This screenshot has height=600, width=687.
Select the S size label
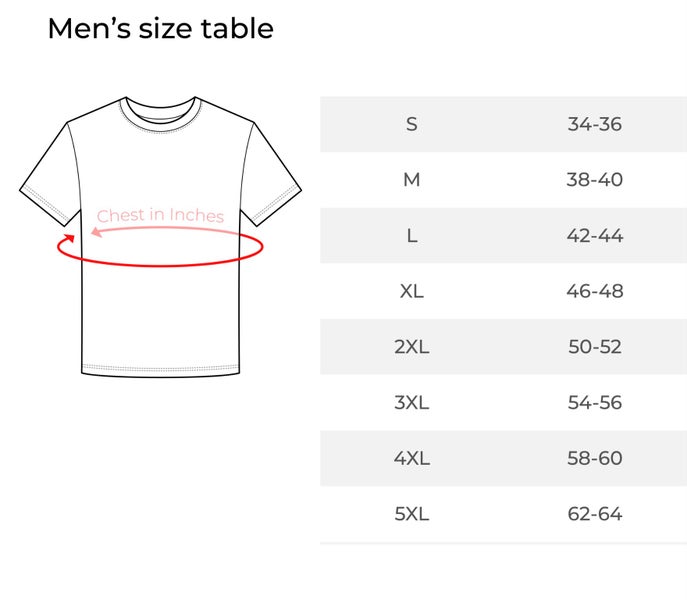(412, 124)
